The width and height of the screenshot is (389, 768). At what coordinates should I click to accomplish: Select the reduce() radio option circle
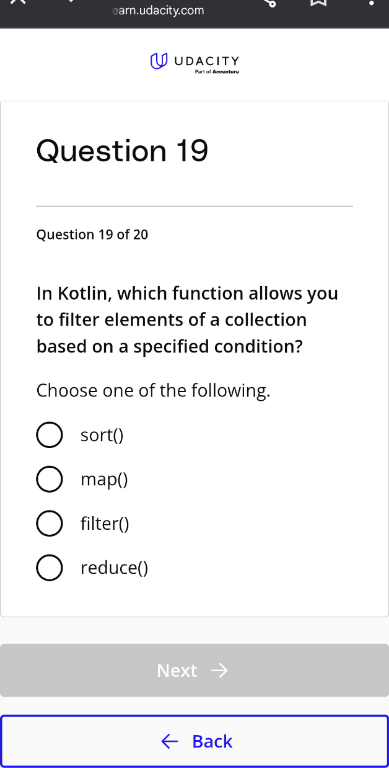pyautogui.click(x=49, y=568)
